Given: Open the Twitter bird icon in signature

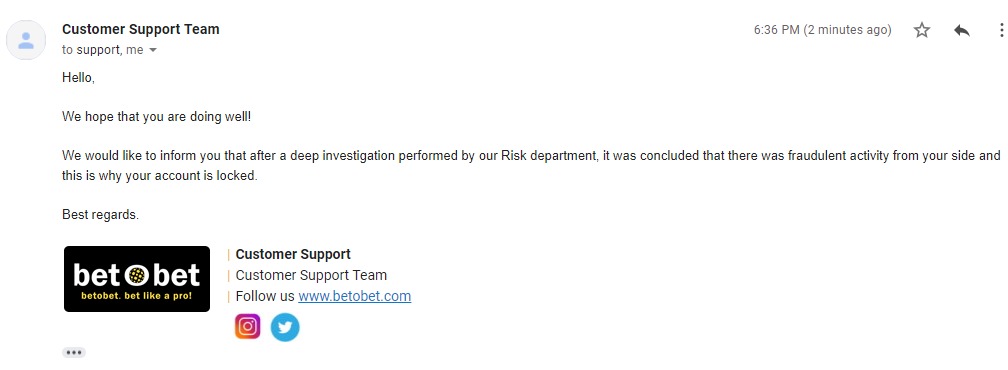Looking at the screenshot, I should (285, 327).
